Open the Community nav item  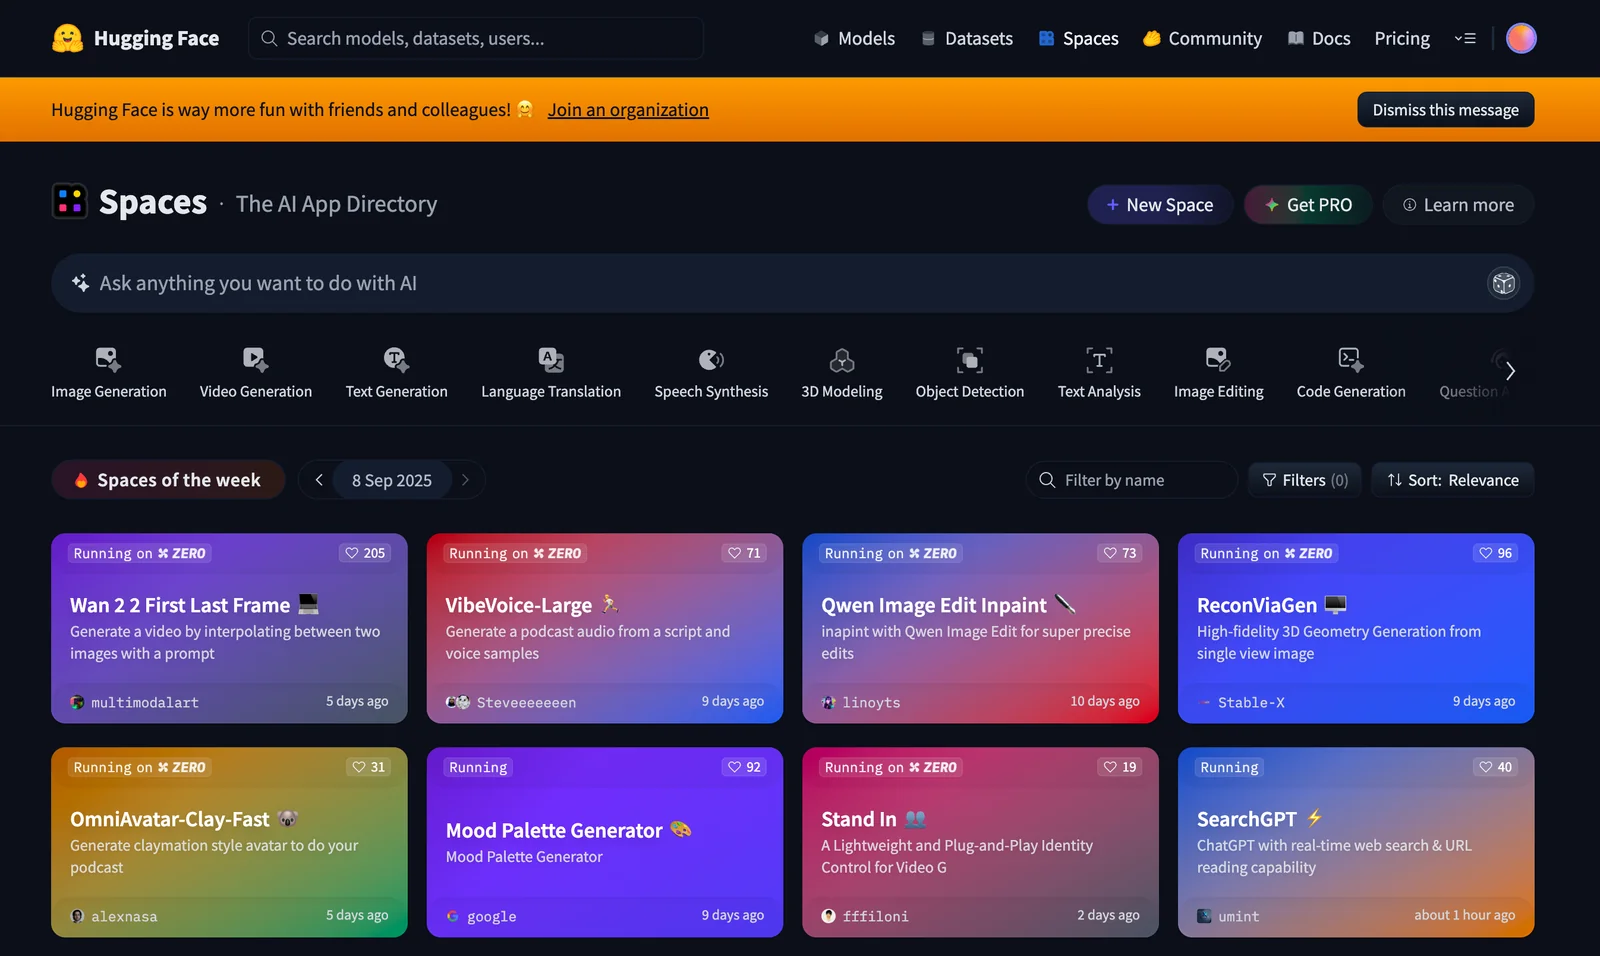1202,38
